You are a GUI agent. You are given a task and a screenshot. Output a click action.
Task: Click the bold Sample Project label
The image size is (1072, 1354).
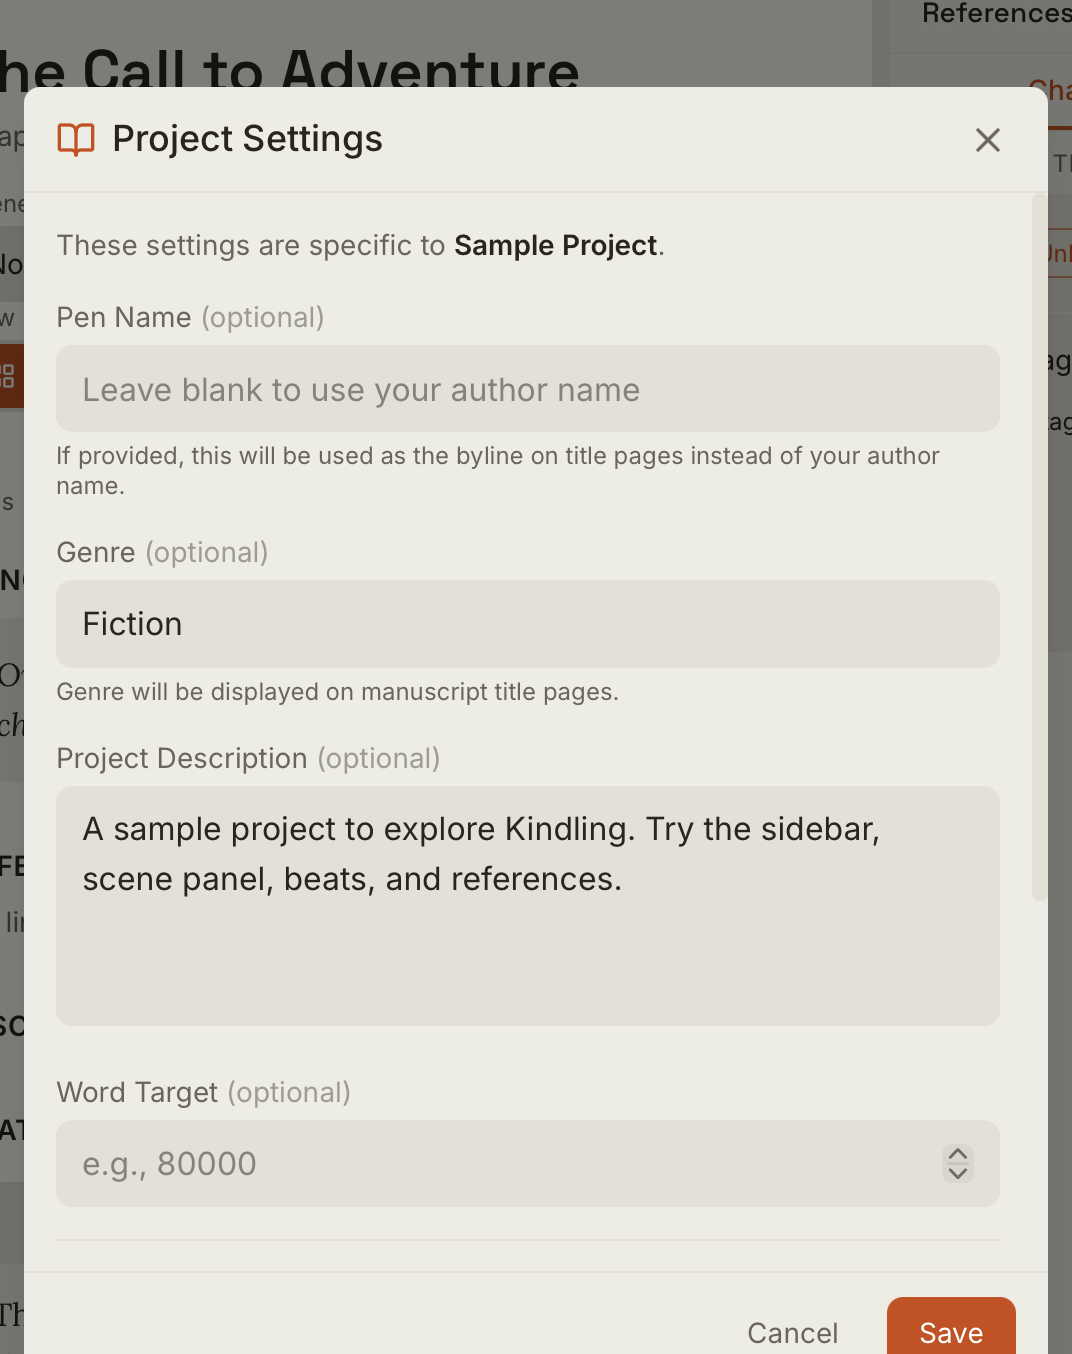click(x=555, y=245)
